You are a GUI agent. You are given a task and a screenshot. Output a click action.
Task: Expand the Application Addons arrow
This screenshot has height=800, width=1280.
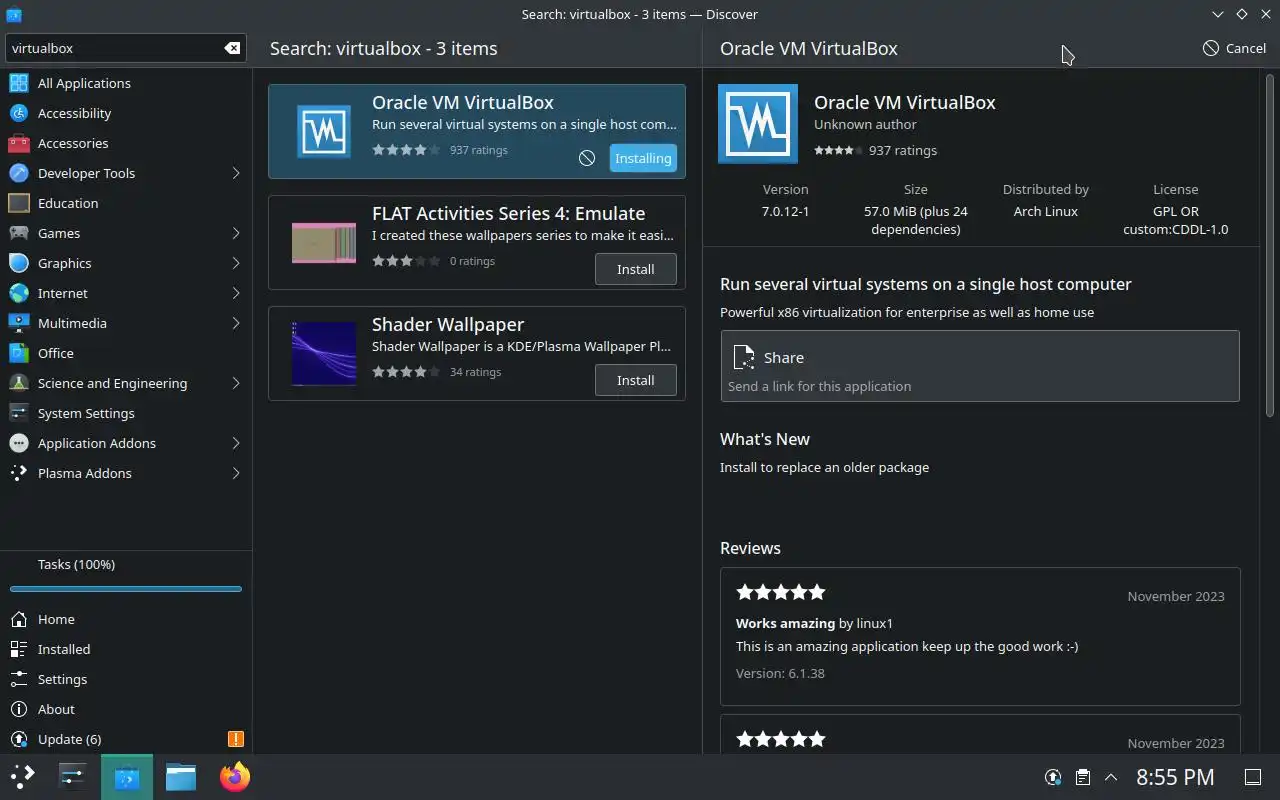[236, 443]
